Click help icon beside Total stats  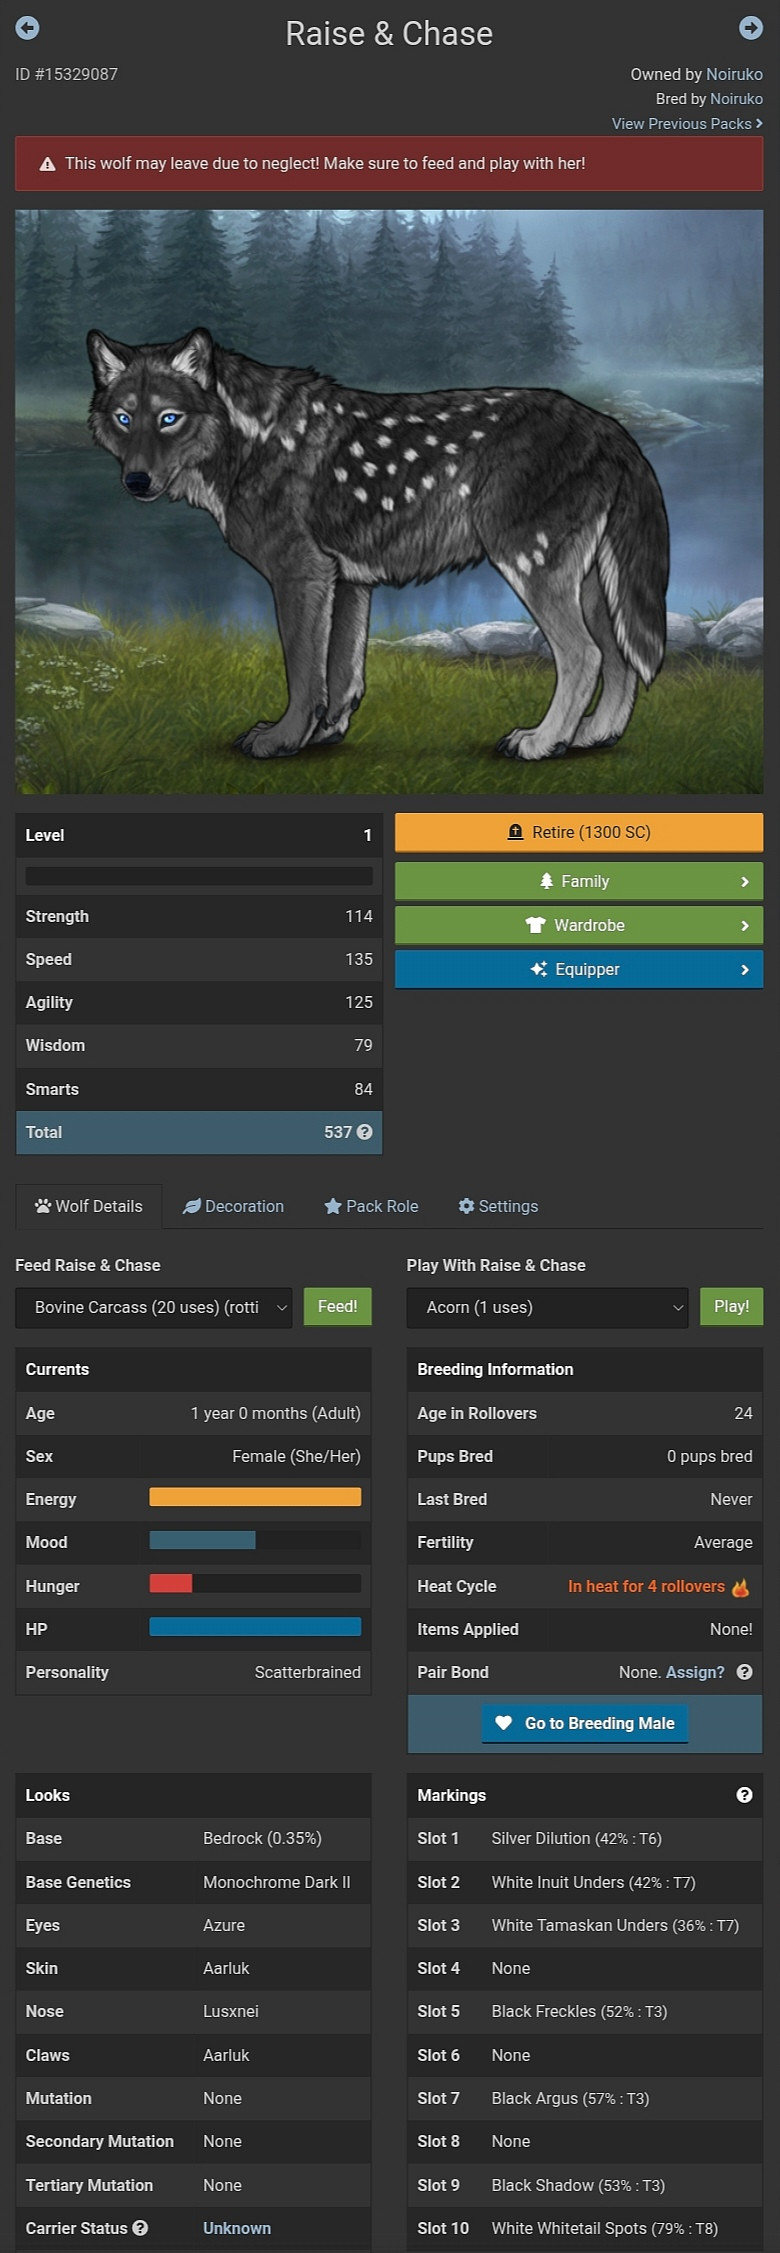tap(365, 1132)
